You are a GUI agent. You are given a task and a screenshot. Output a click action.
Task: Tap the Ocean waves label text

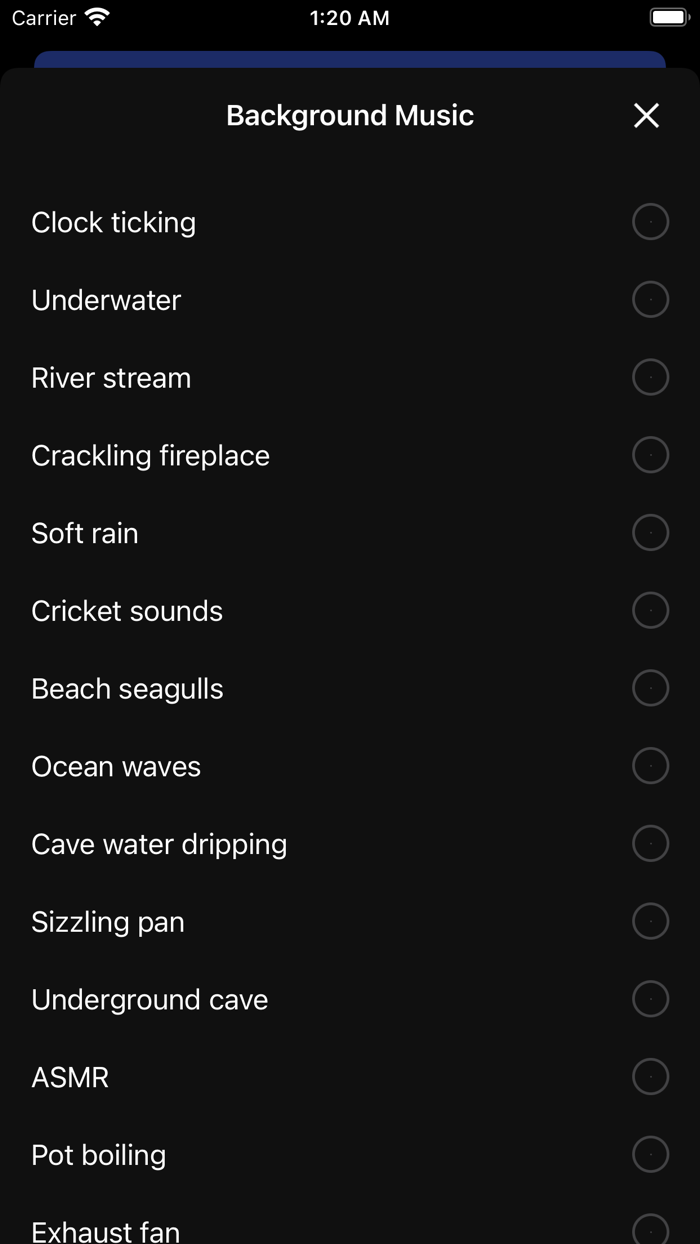(x=116, y=767)
